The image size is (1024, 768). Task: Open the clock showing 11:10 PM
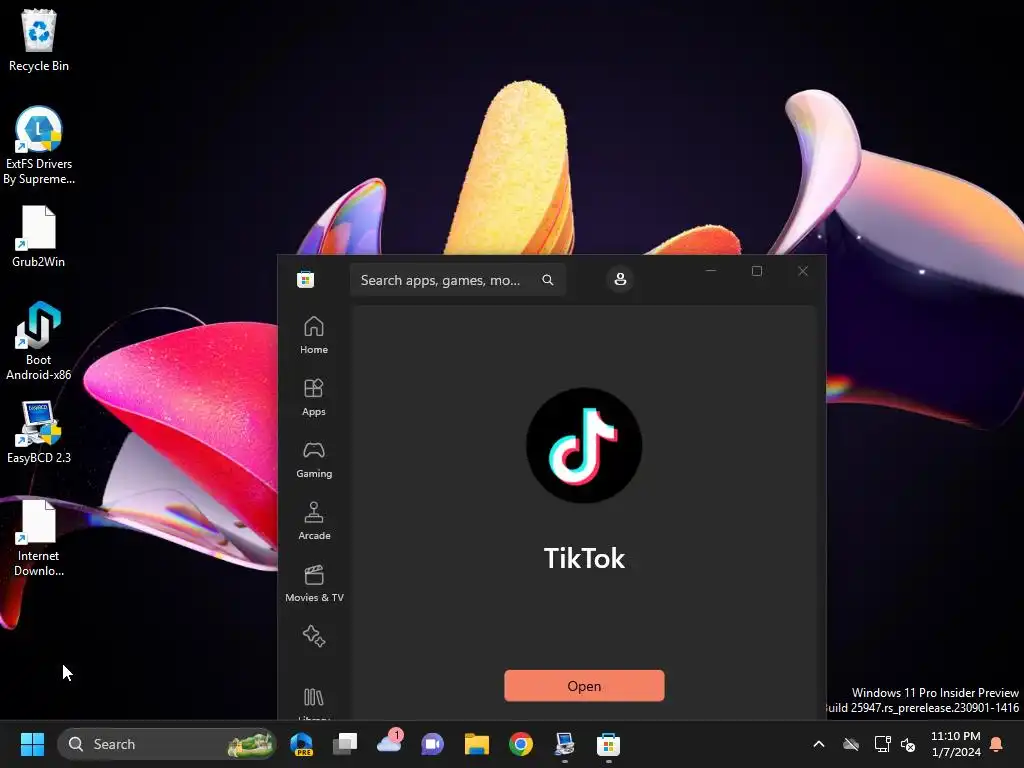(955, 744)
